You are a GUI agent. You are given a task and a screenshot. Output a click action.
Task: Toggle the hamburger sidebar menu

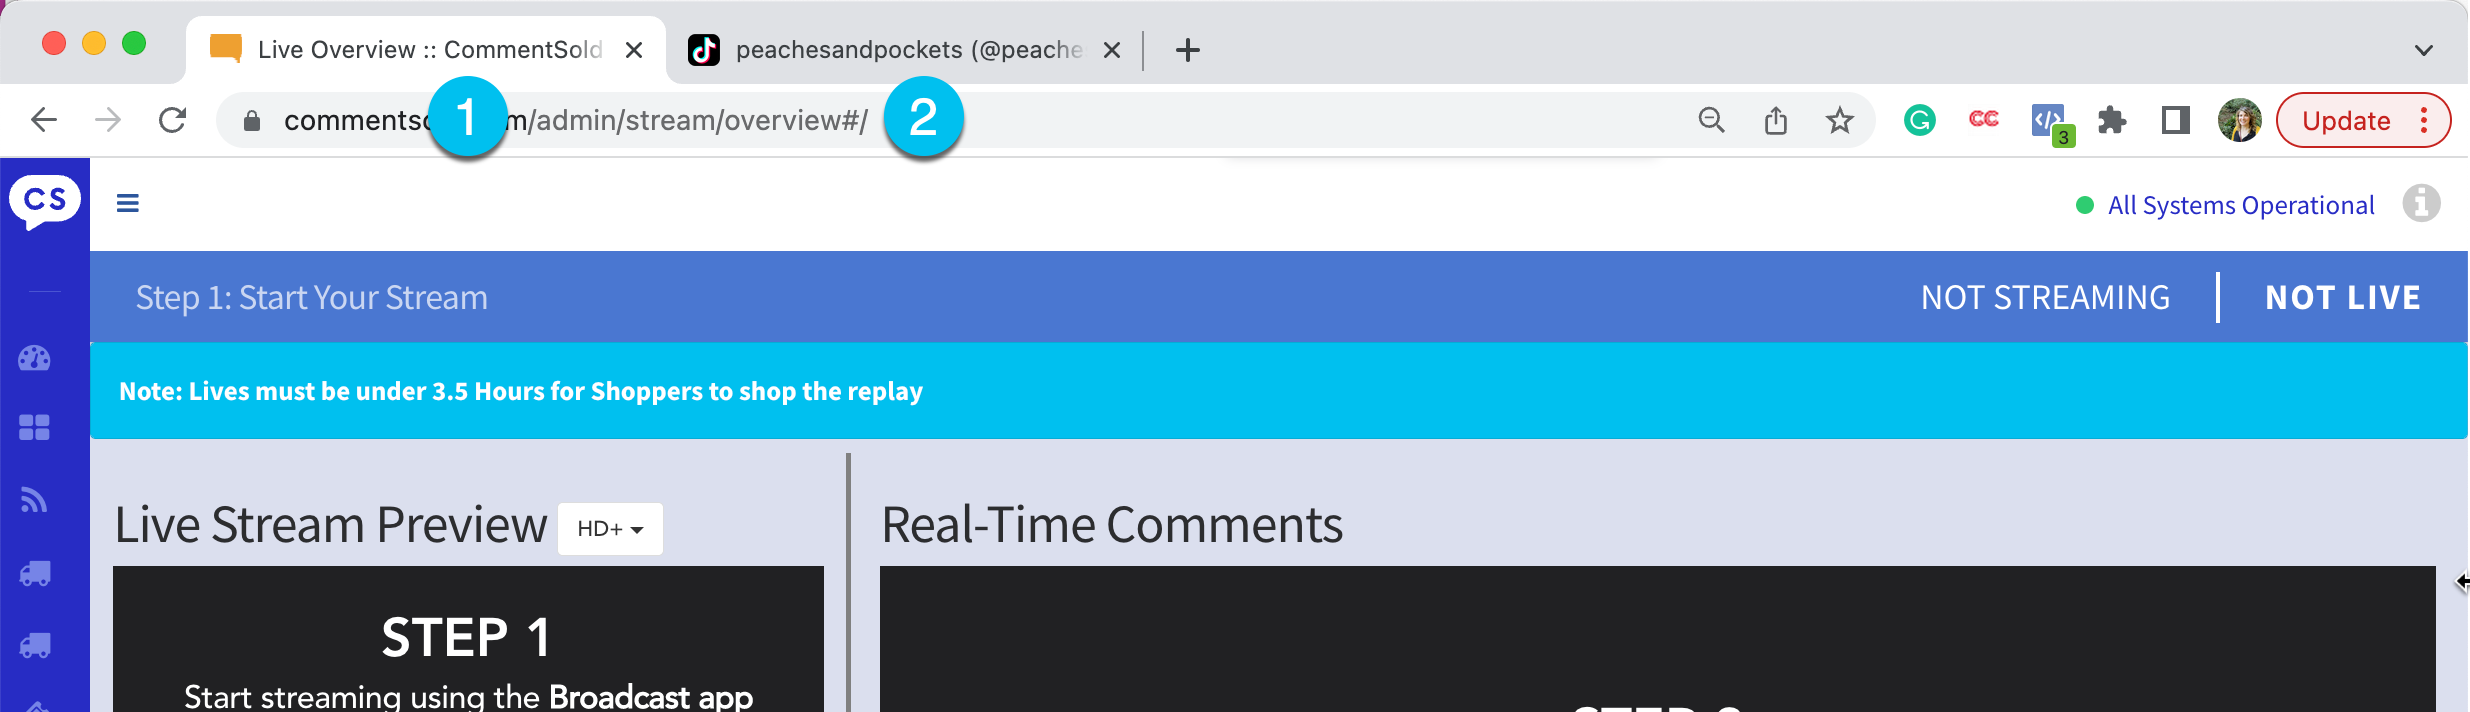tap(128, 204)
